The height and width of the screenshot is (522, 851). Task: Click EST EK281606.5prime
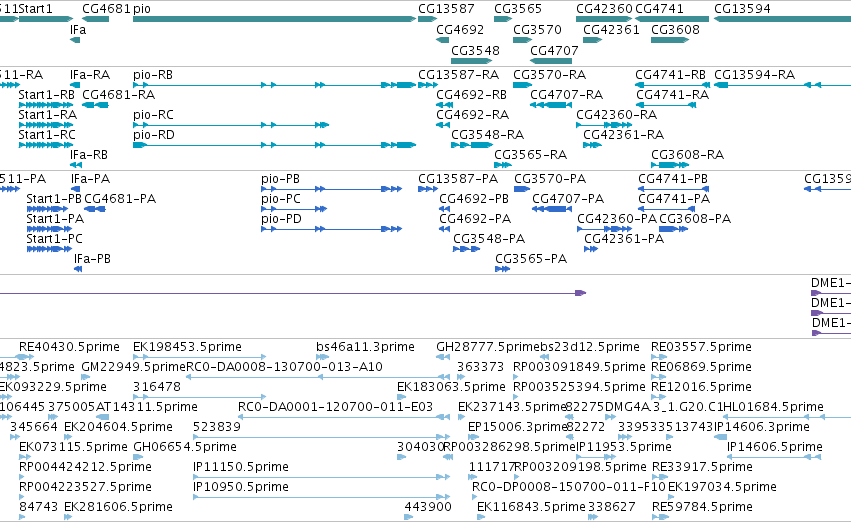(118, 507)
